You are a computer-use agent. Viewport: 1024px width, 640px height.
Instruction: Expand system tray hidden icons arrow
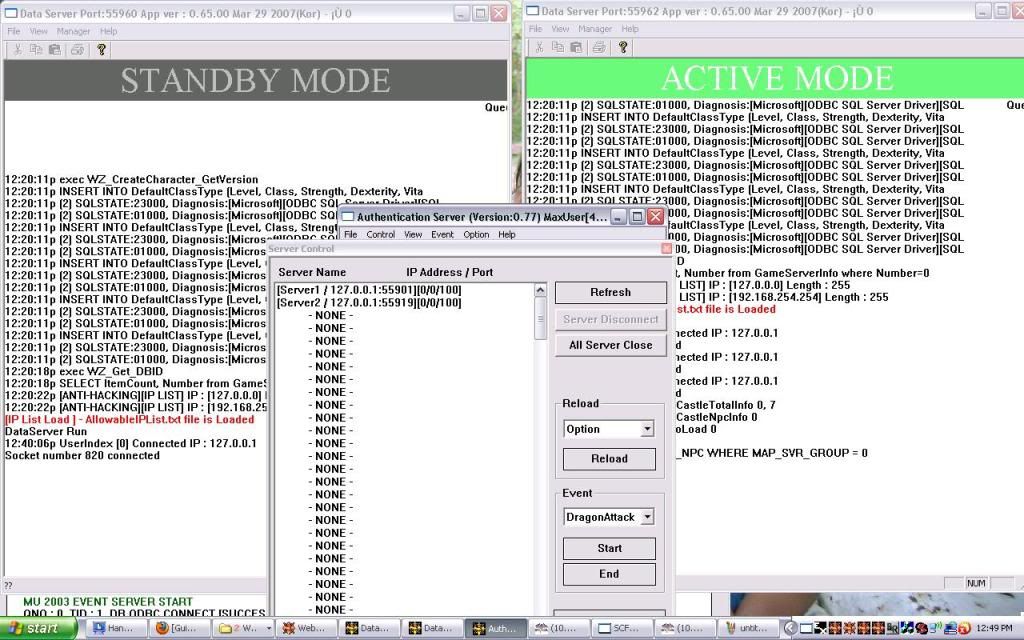(x=790, y=628)
